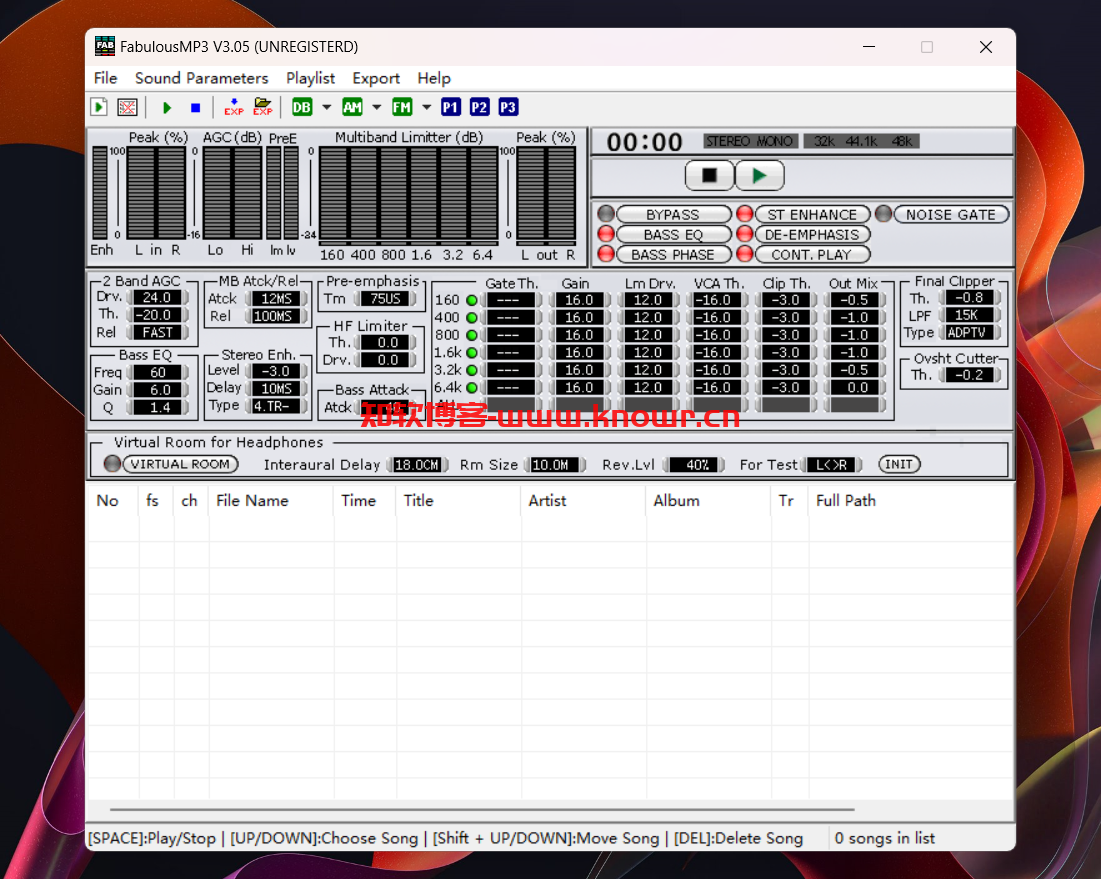Open the Sound Parameters menu
This screenshot has width=1101, height=879.
point(202,78)
